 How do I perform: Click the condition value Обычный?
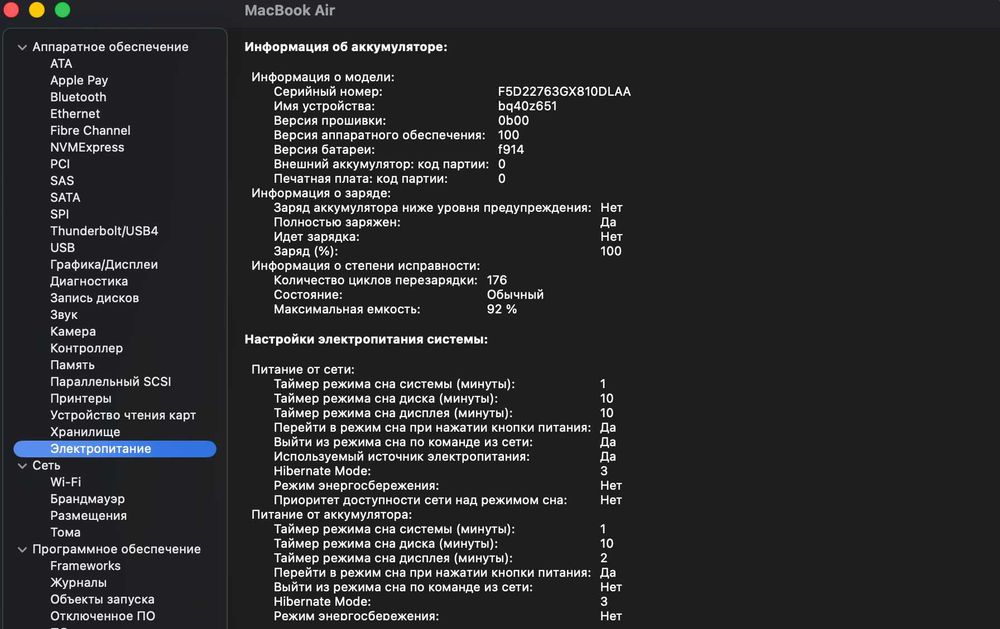point(515,295)
